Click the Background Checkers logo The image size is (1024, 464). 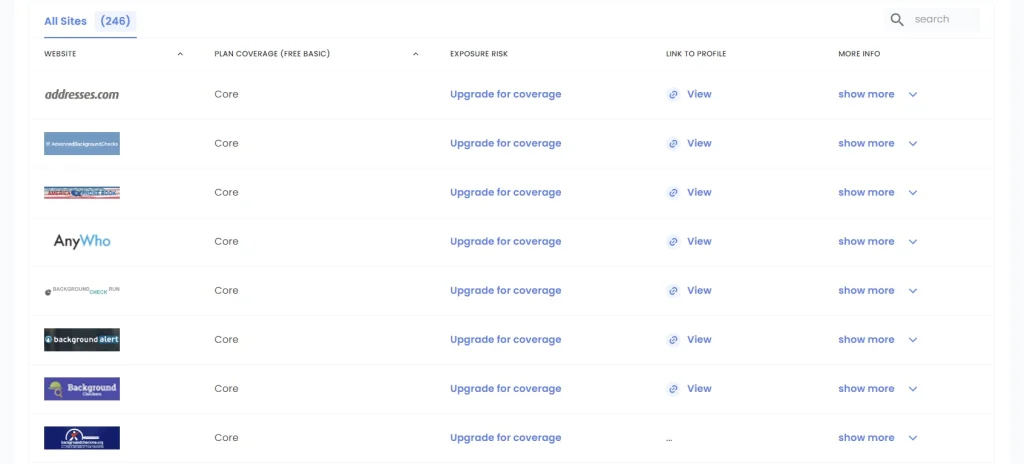click(82, 389)
